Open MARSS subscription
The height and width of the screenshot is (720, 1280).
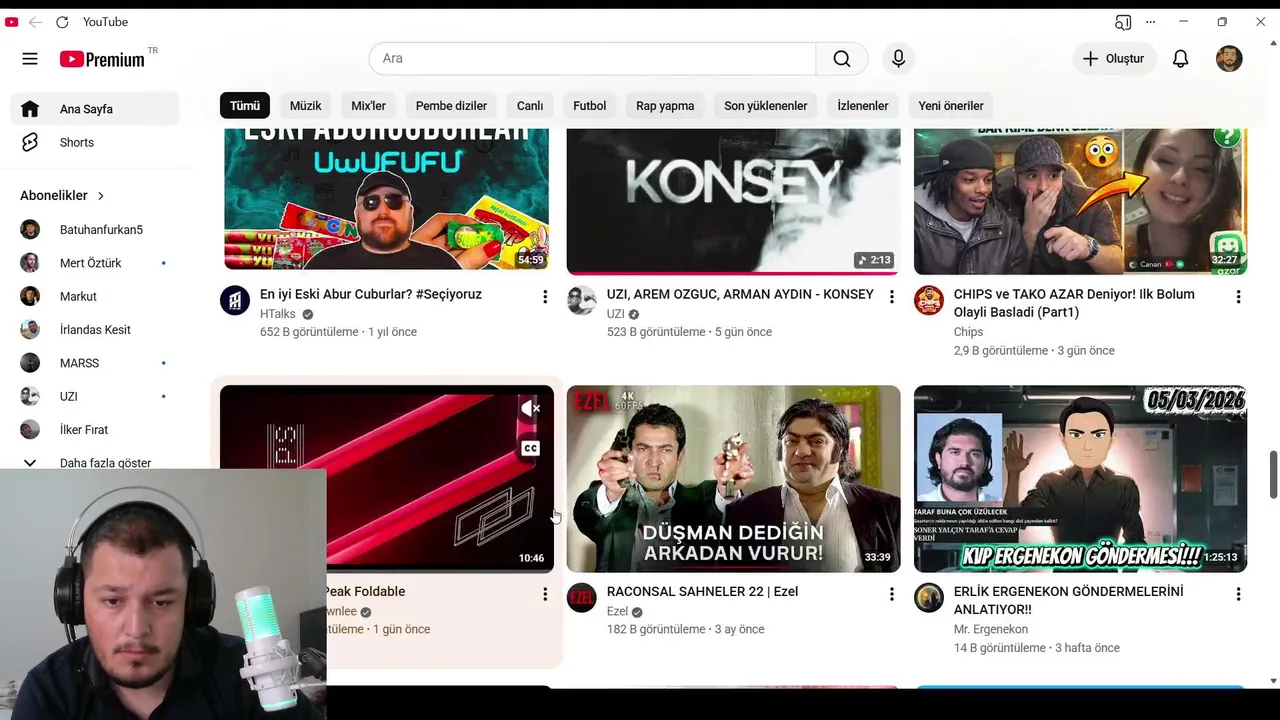coord(95,363)
